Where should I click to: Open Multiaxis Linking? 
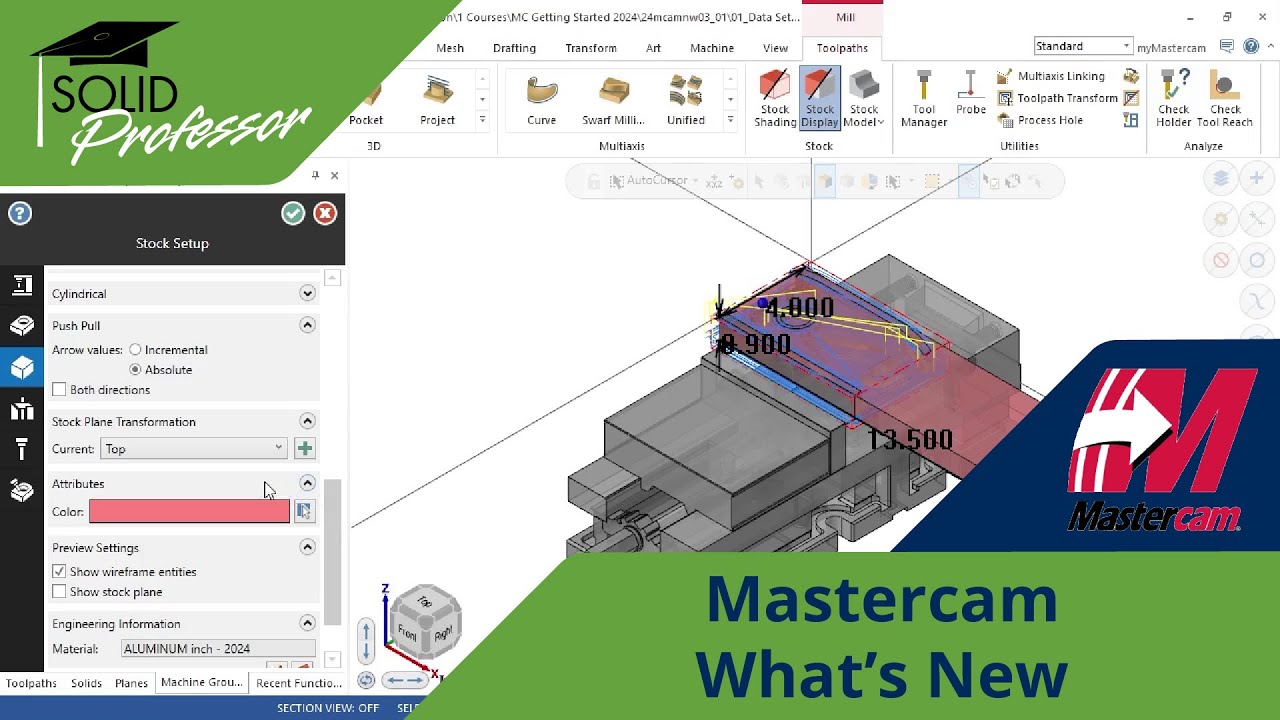click(1051, 76)
